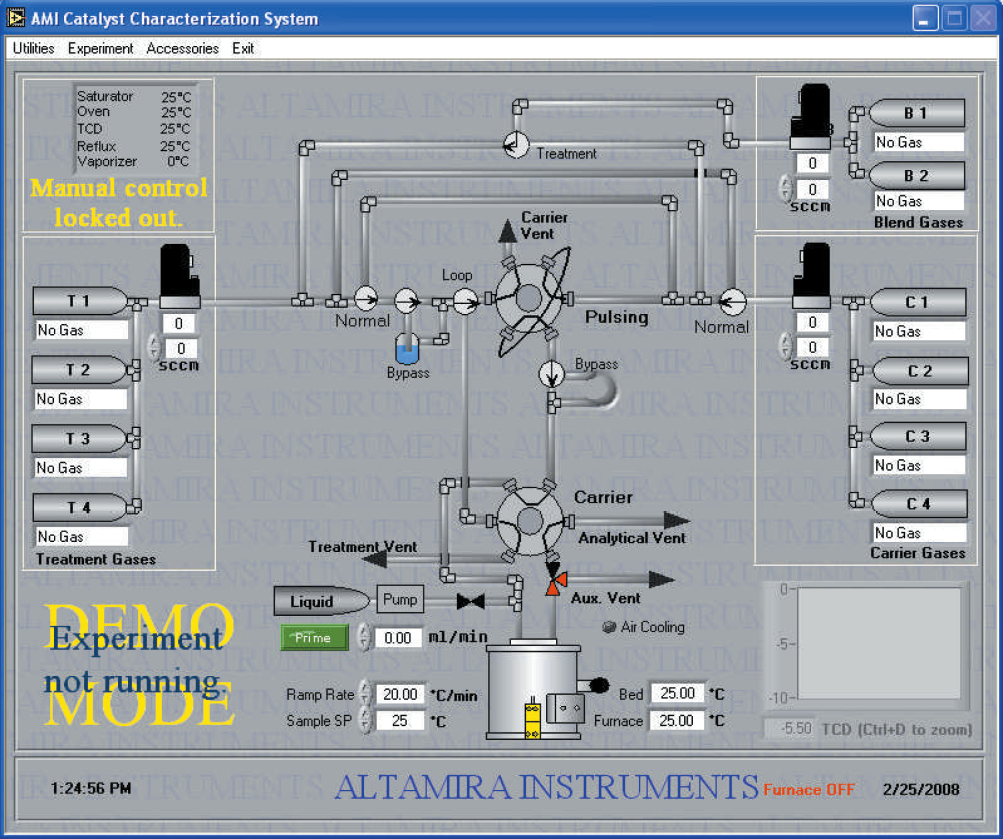Adjust the liquid flow rate stepper
The width and height of the screenshot is (1003, 839).
pos(364,638)
